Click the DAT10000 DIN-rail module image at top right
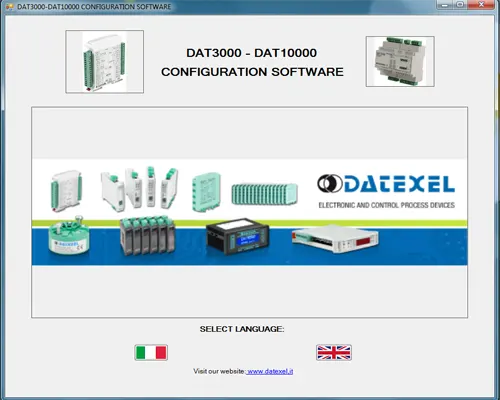 [400, 61]
